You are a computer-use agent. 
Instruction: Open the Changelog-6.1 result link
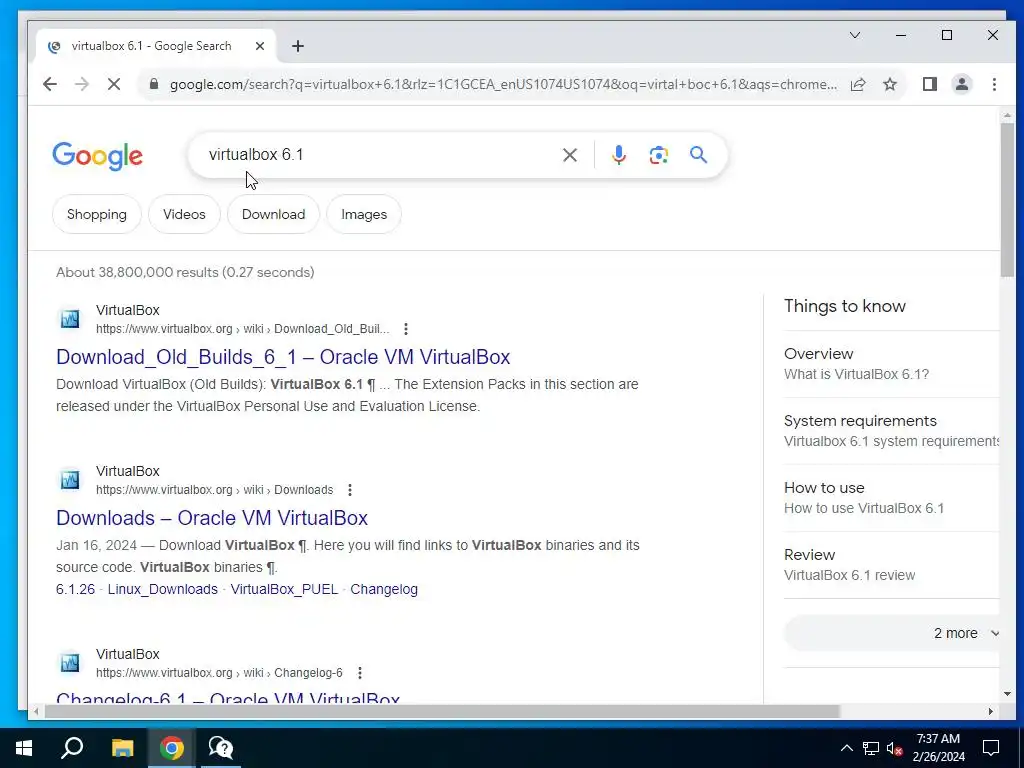coord(227,697)
